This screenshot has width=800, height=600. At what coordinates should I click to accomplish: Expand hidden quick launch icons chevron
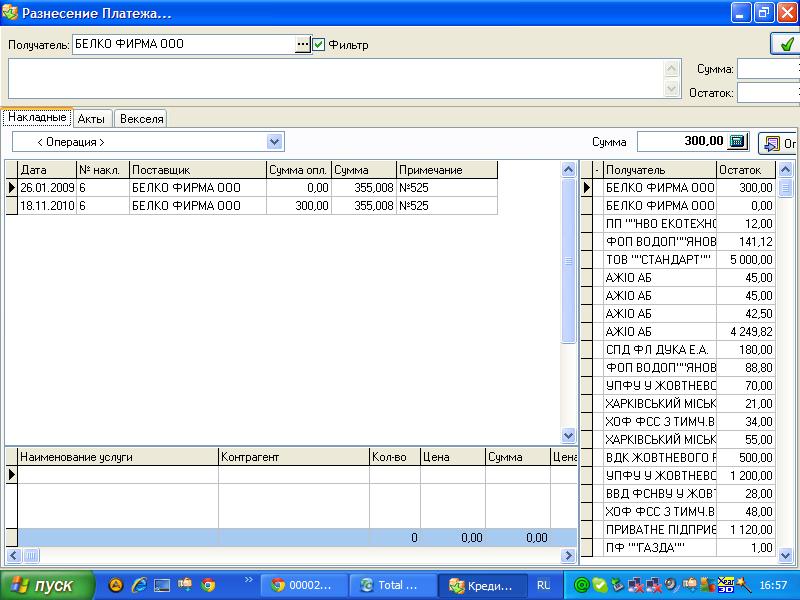pyautogui.click(x=248, y=580)
